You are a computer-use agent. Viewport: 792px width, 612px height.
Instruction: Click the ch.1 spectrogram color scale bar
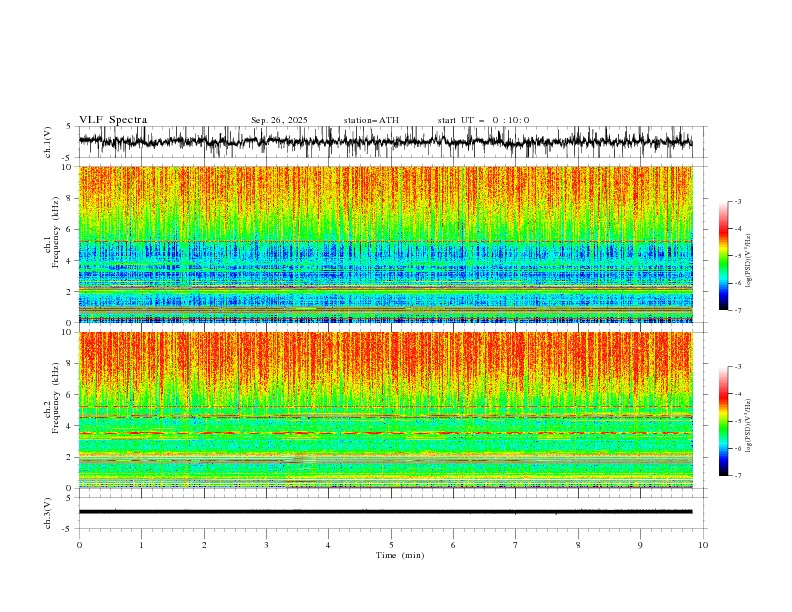[x=724, y=256]
